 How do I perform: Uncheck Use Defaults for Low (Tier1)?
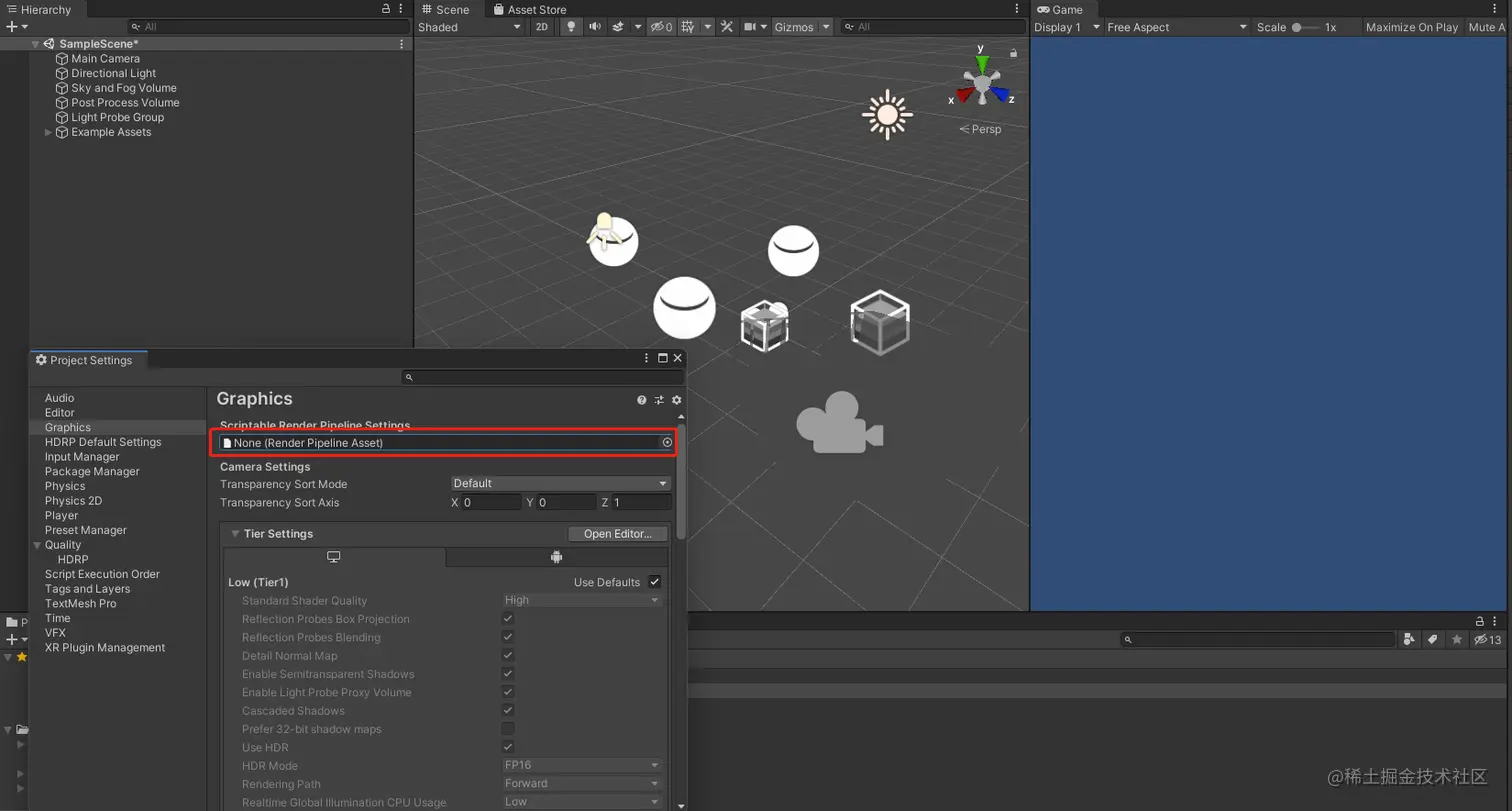click(x=654, y=582)
